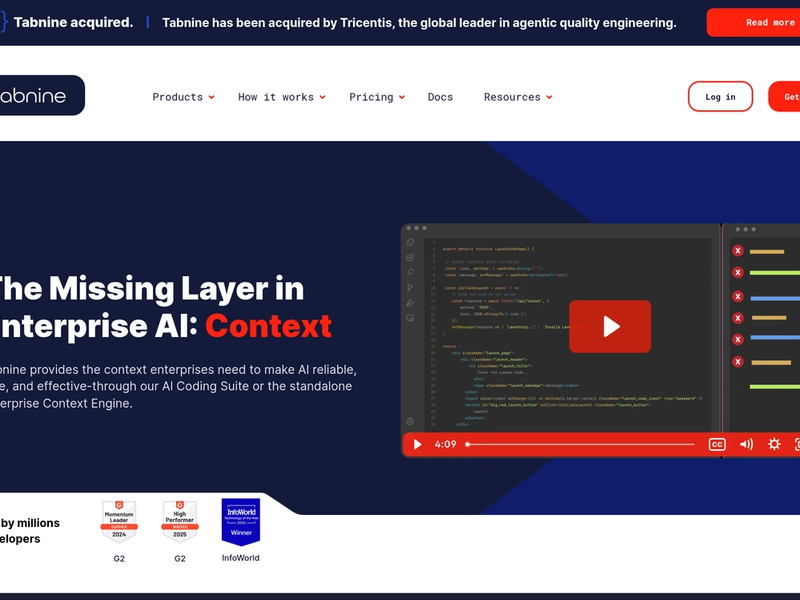
Task: Click the topmost red X error icon
Action: tap(738, 251)
